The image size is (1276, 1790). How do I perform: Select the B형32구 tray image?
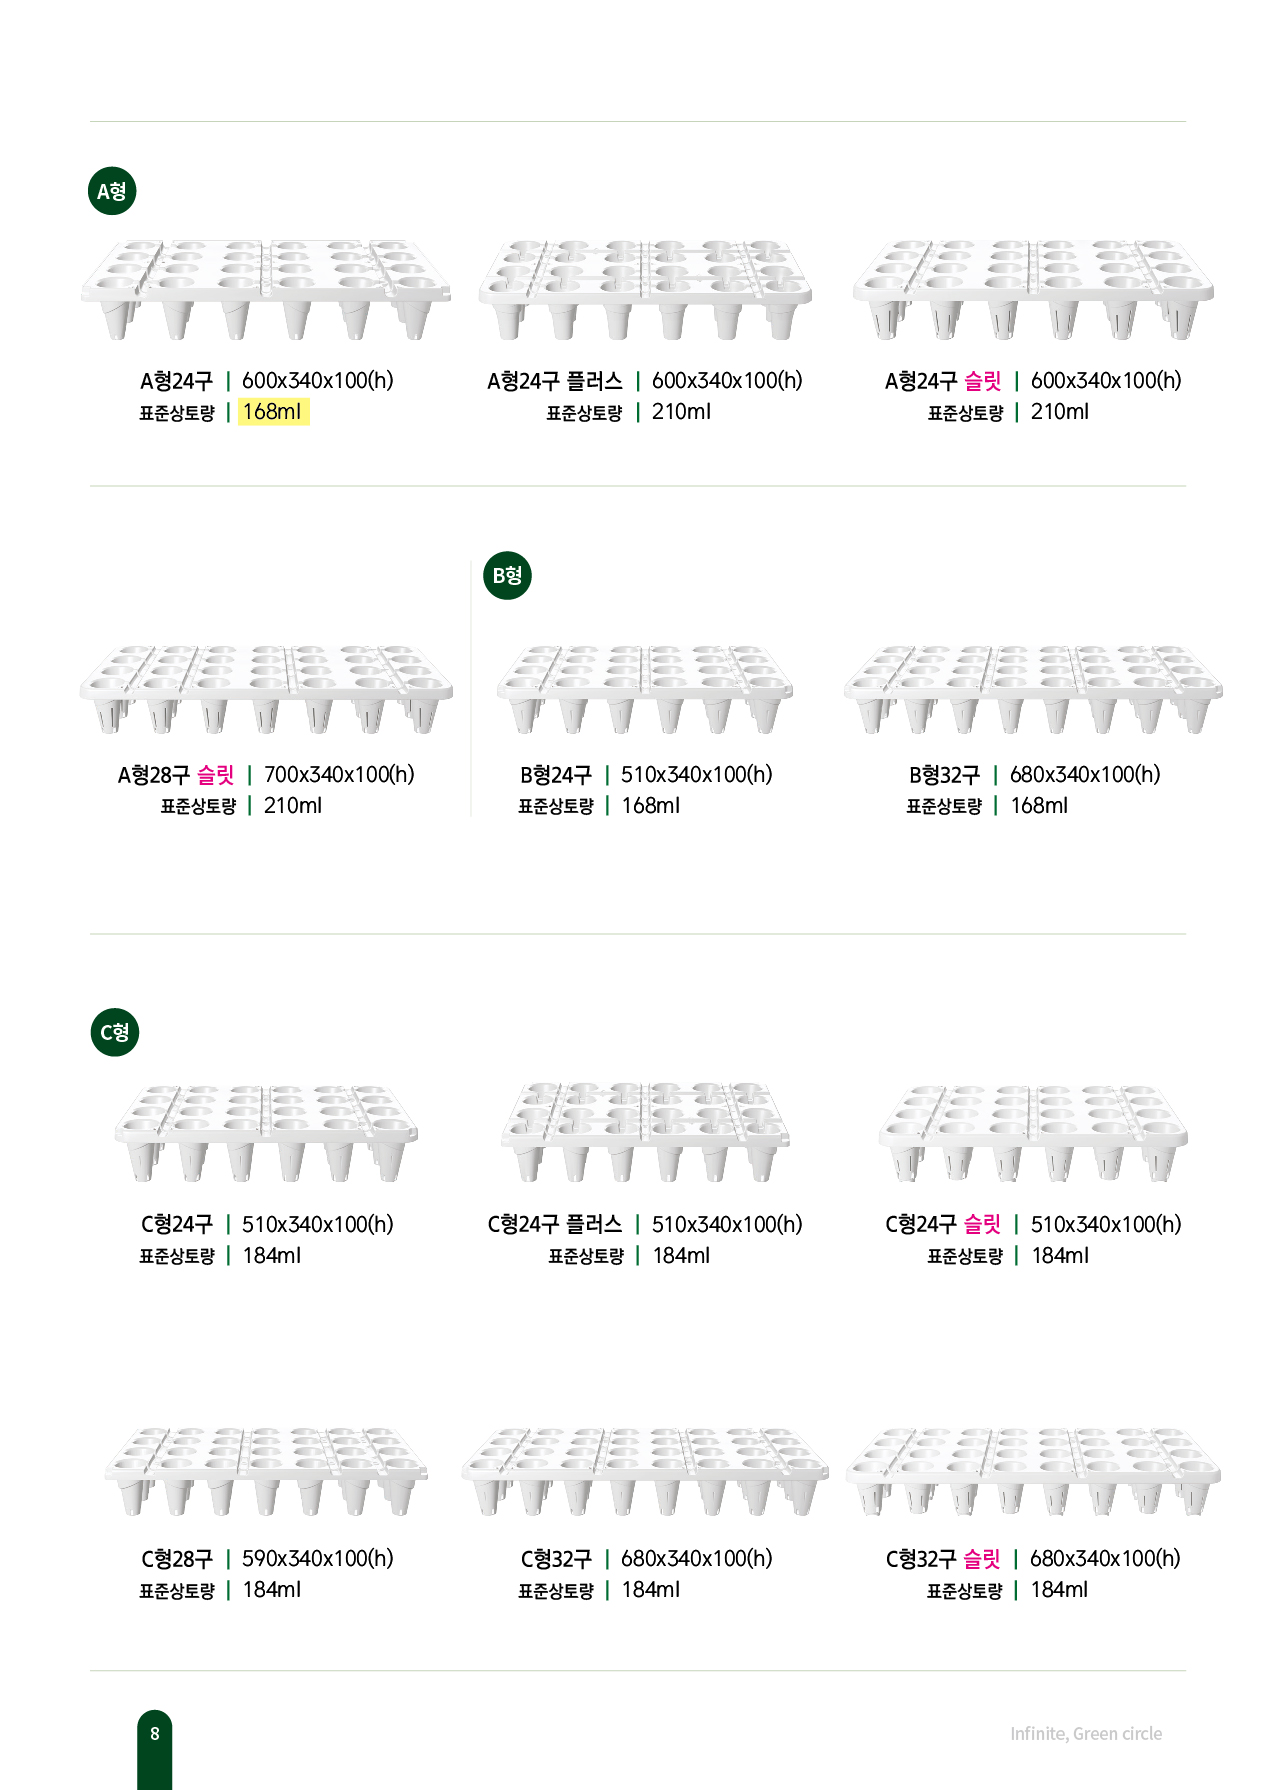tap(1033, 688)
